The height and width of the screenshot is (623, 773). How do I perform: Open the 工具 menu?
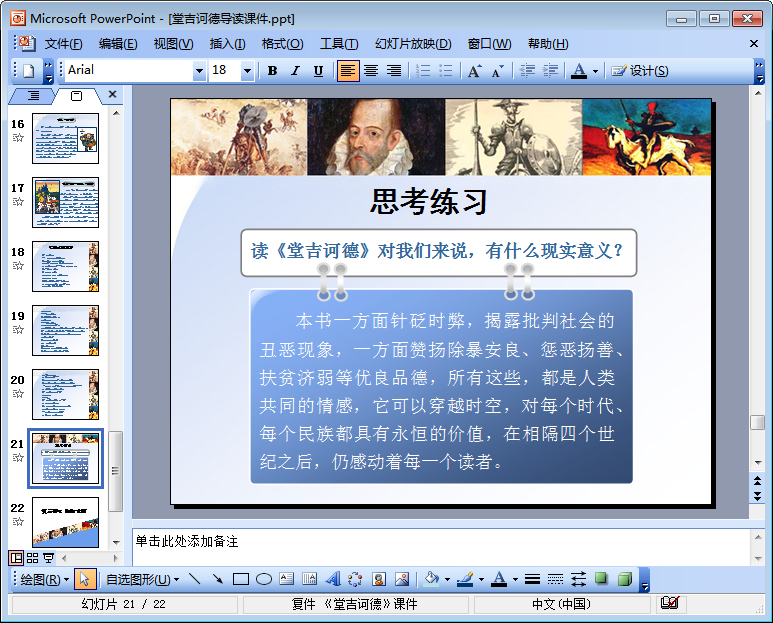coord(339,44)
